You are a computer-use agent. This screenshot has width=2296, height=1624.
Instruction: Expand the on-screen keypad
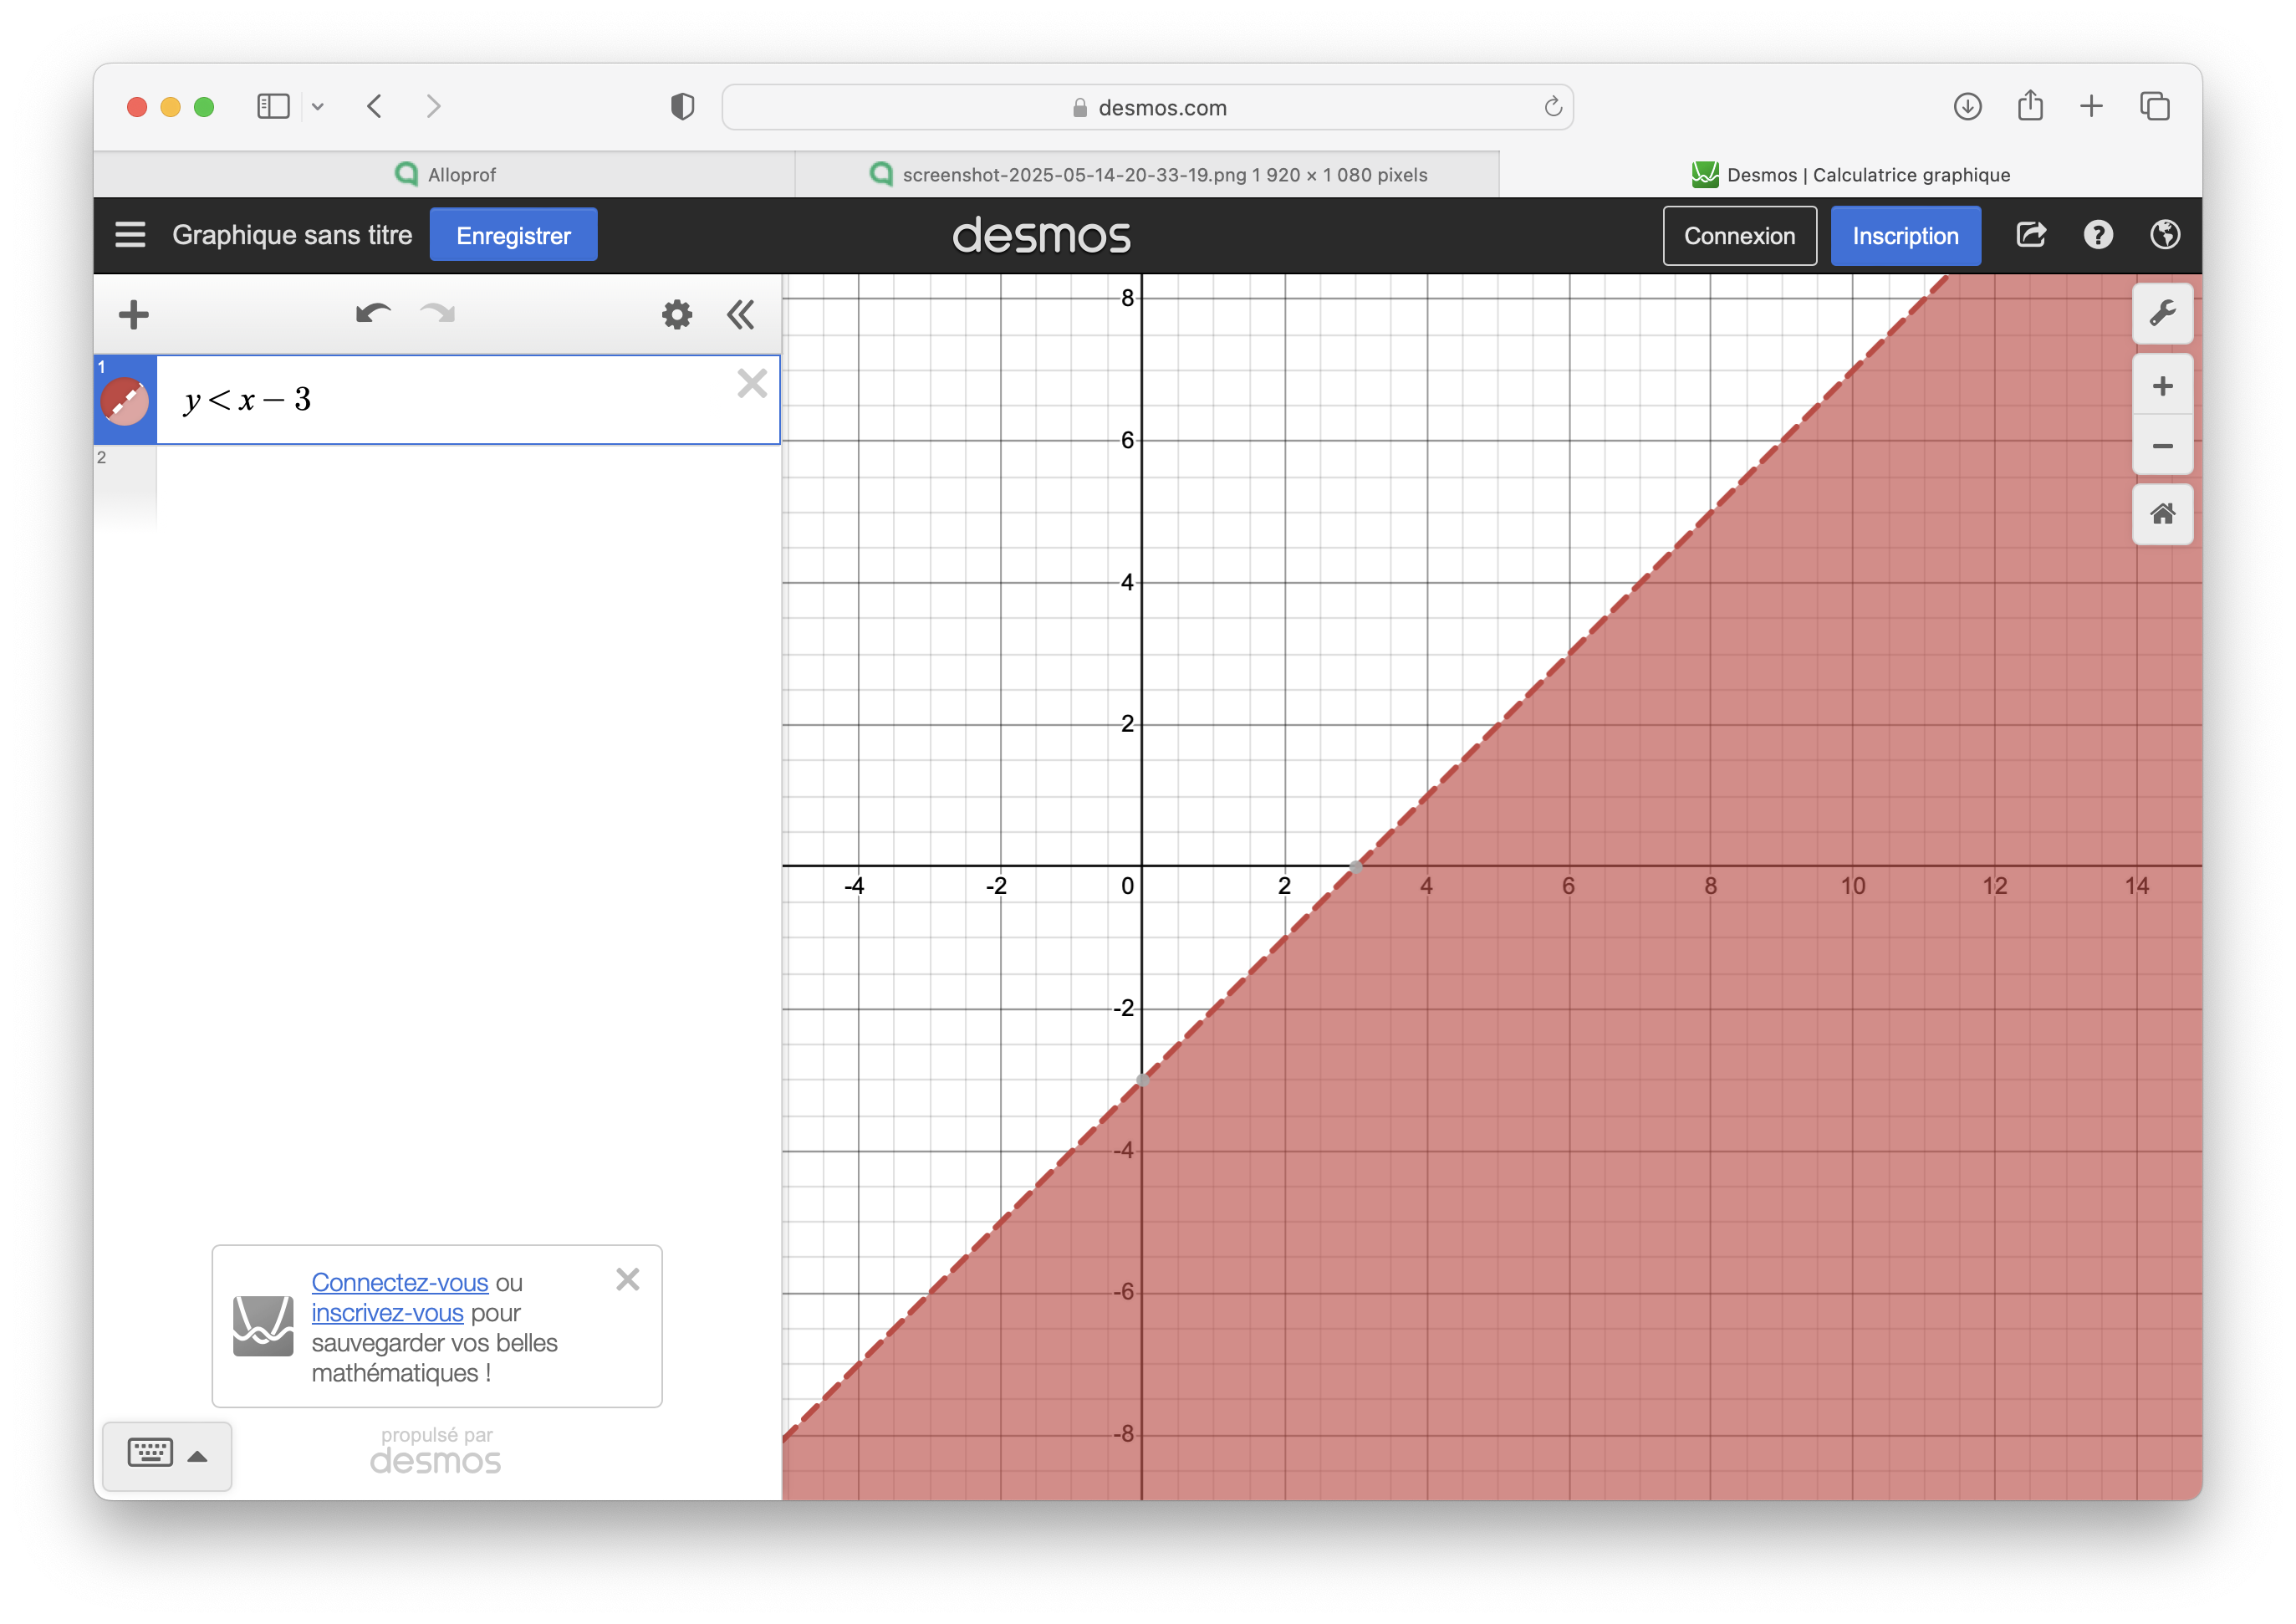[x=167, y=1455]
